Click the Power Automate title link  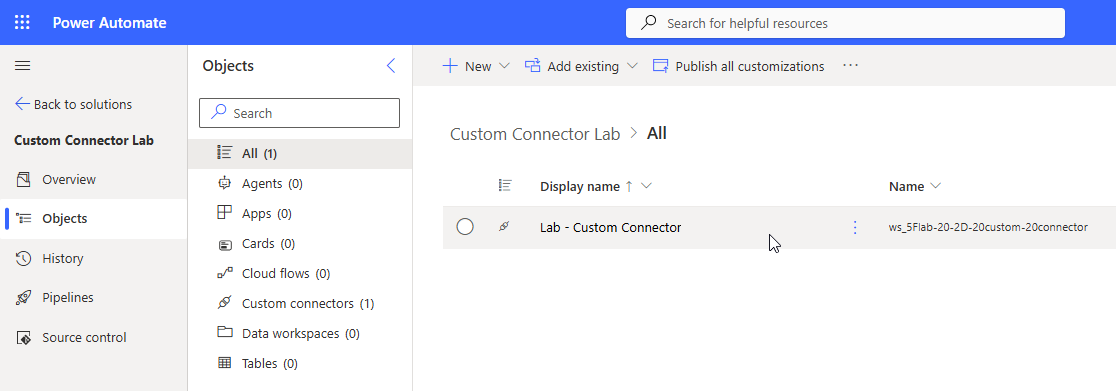point(110,23)
